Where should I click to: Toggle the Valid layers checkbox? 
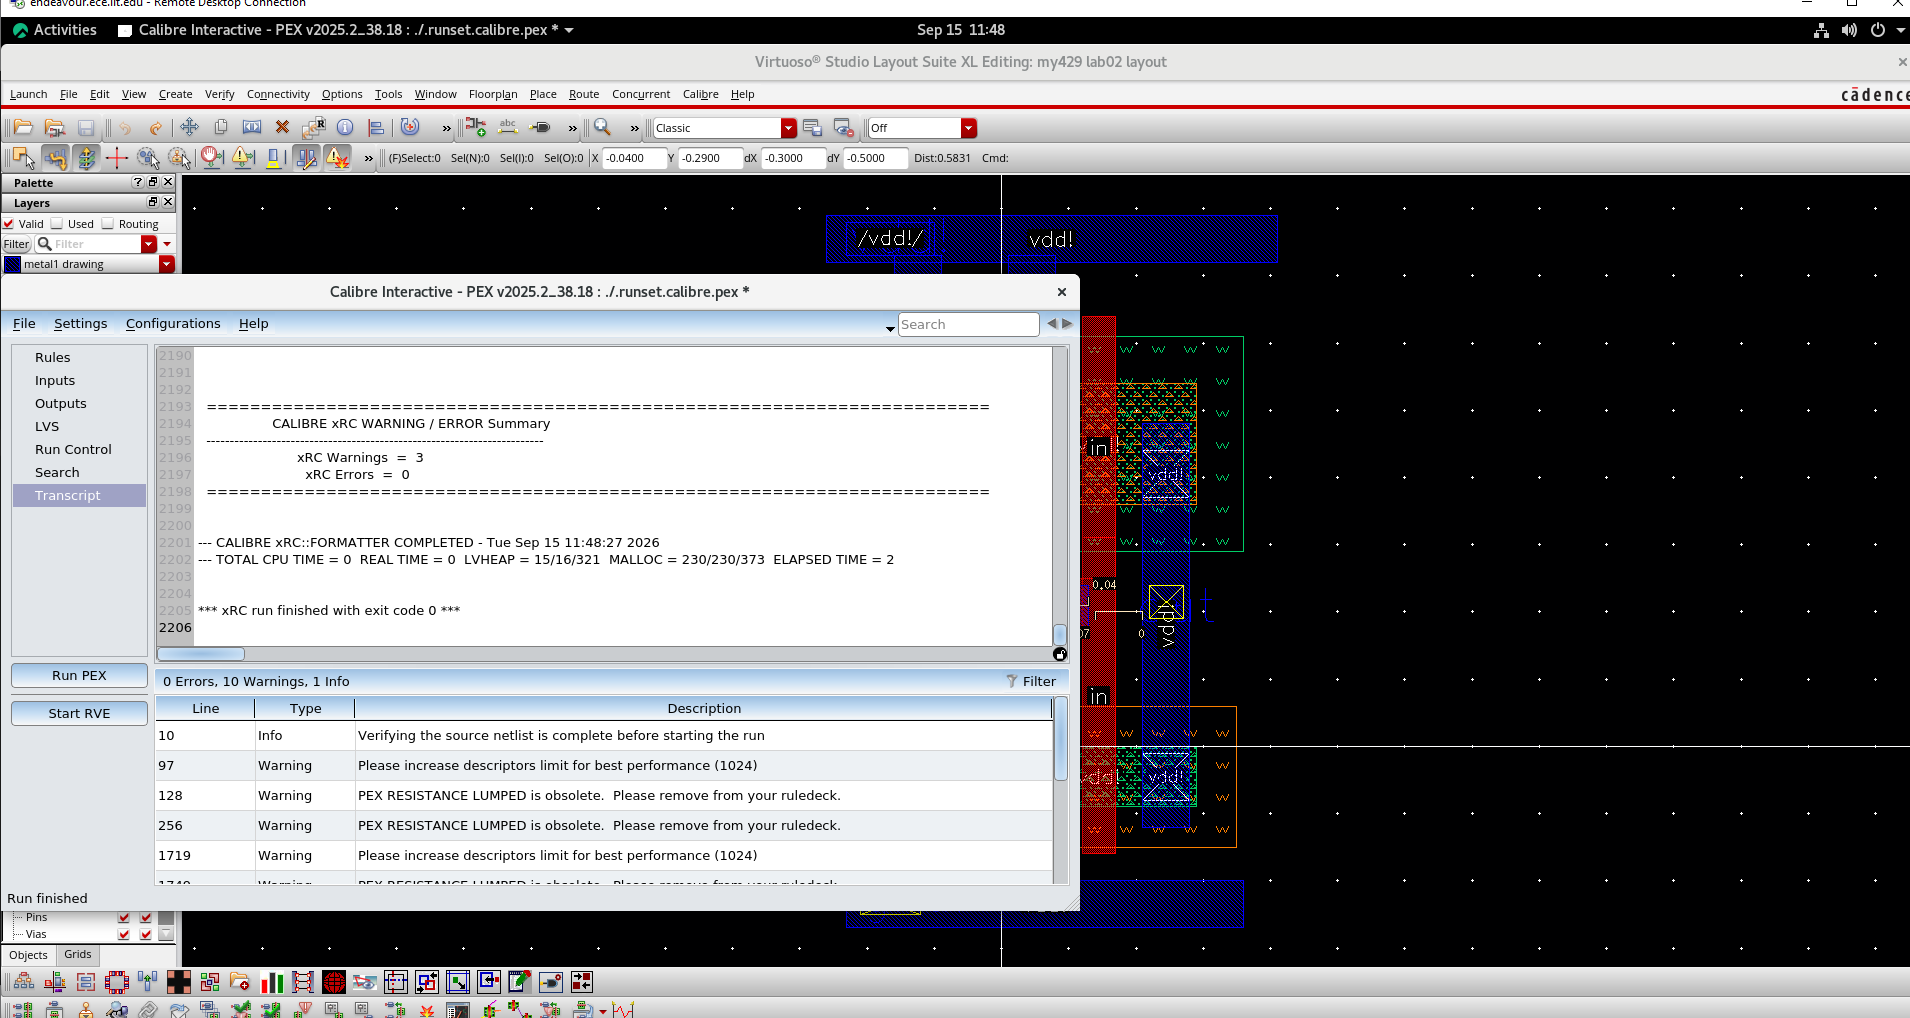coord(9,224)
